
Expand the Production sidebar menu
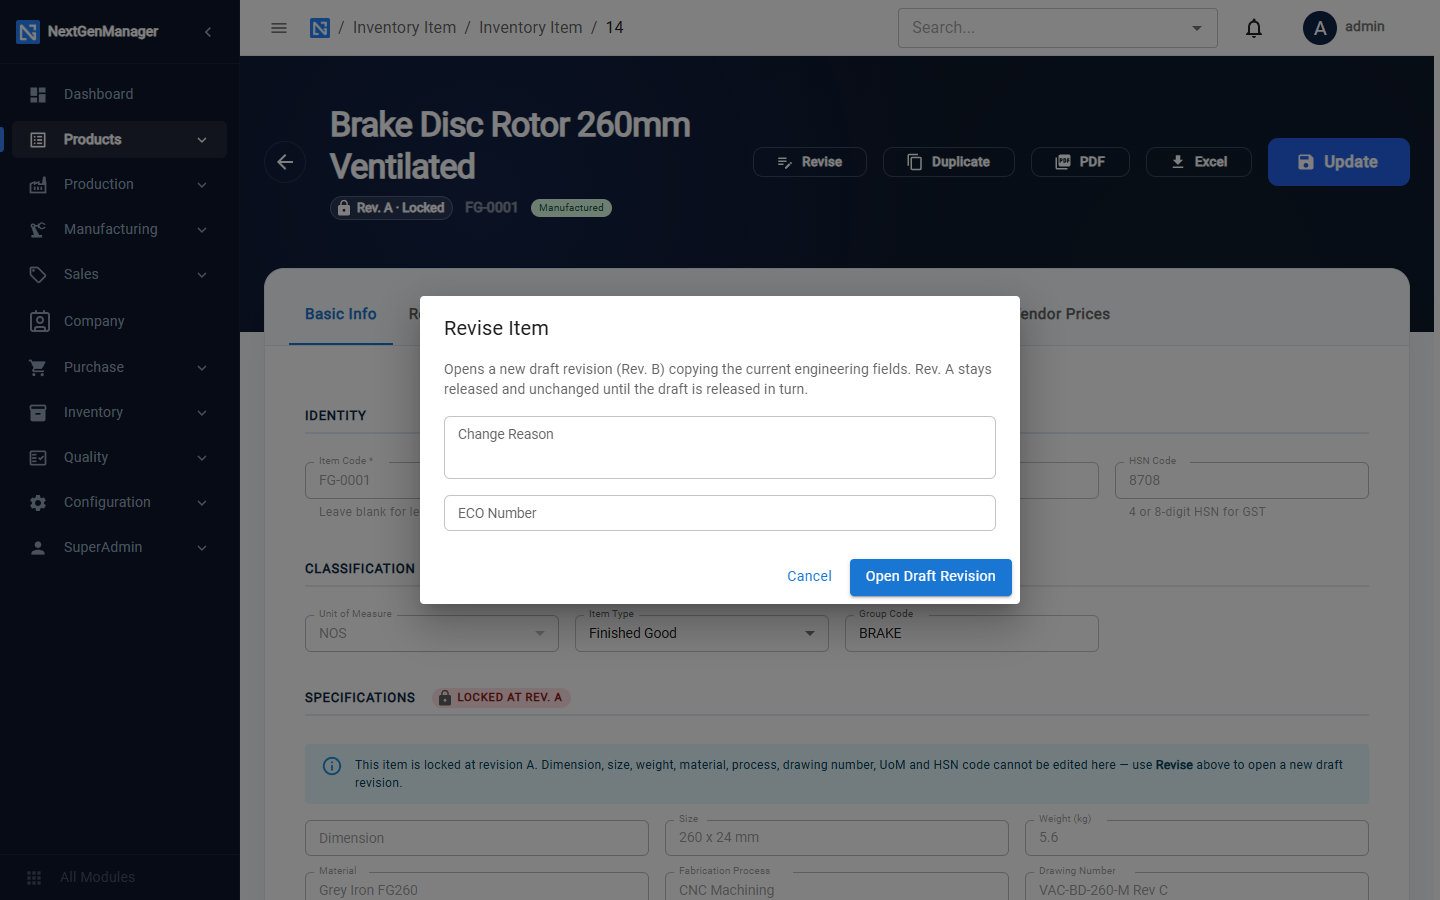120,184
